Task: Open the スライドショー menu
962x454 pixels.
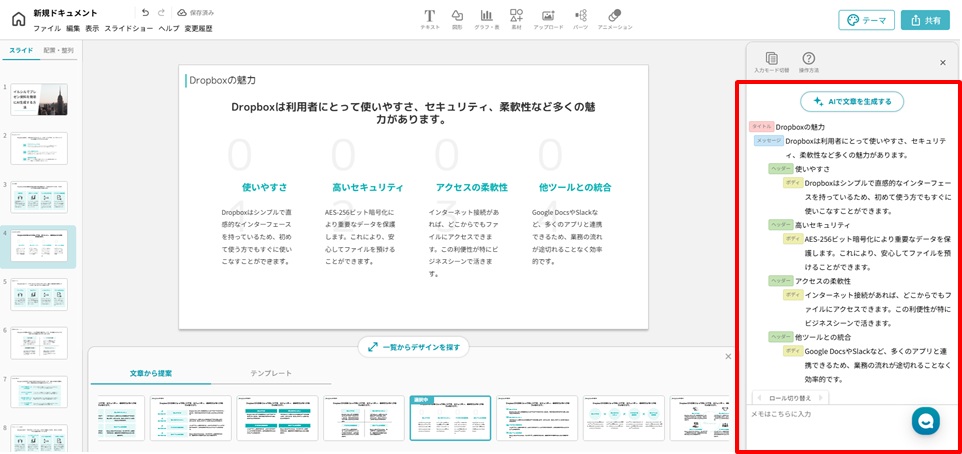Action: click(x=128, y=28)
